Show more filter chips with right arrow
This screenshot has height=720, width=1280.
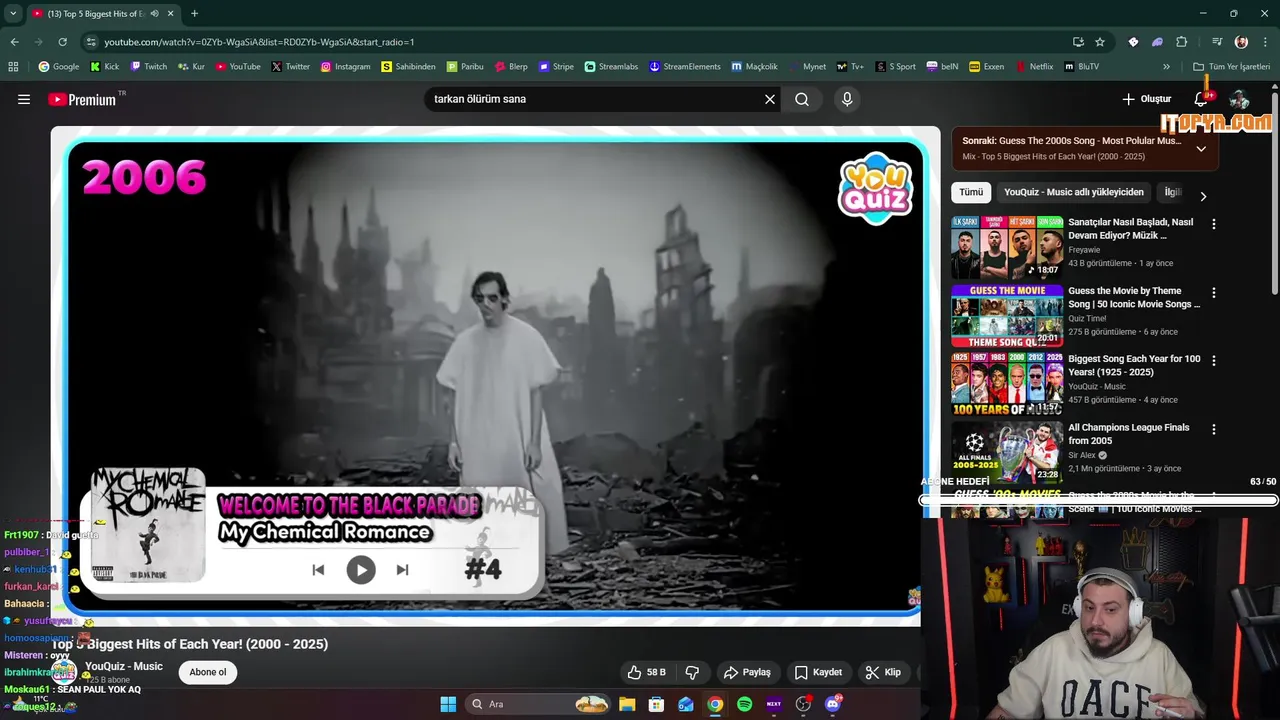pos(1203,197)
